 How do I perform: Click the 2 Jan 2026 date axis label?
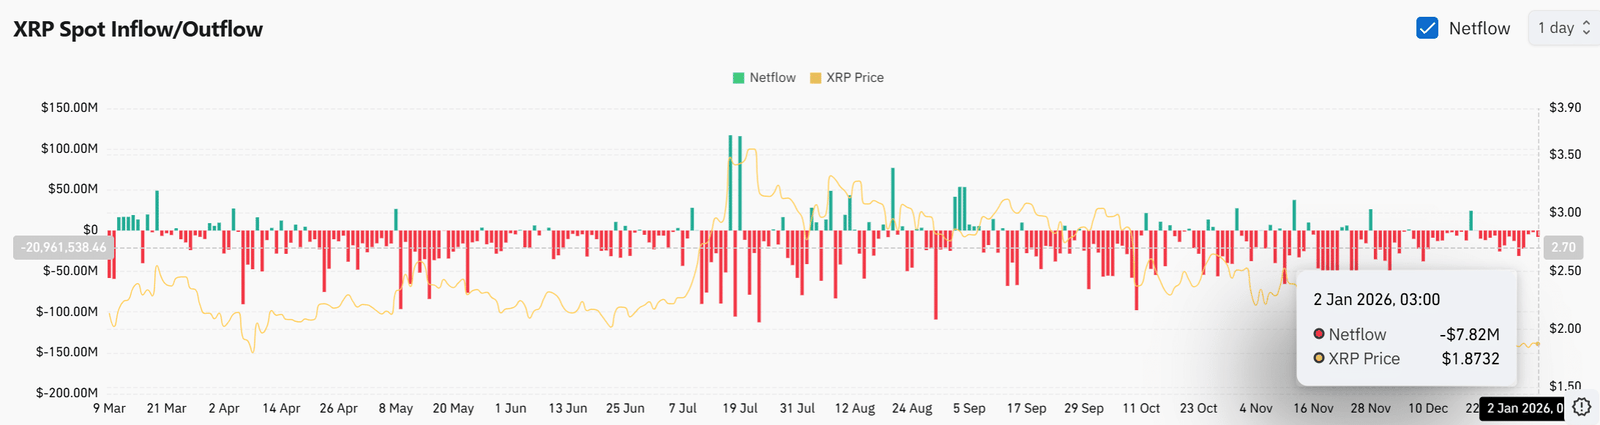[x=1522, y=408]
